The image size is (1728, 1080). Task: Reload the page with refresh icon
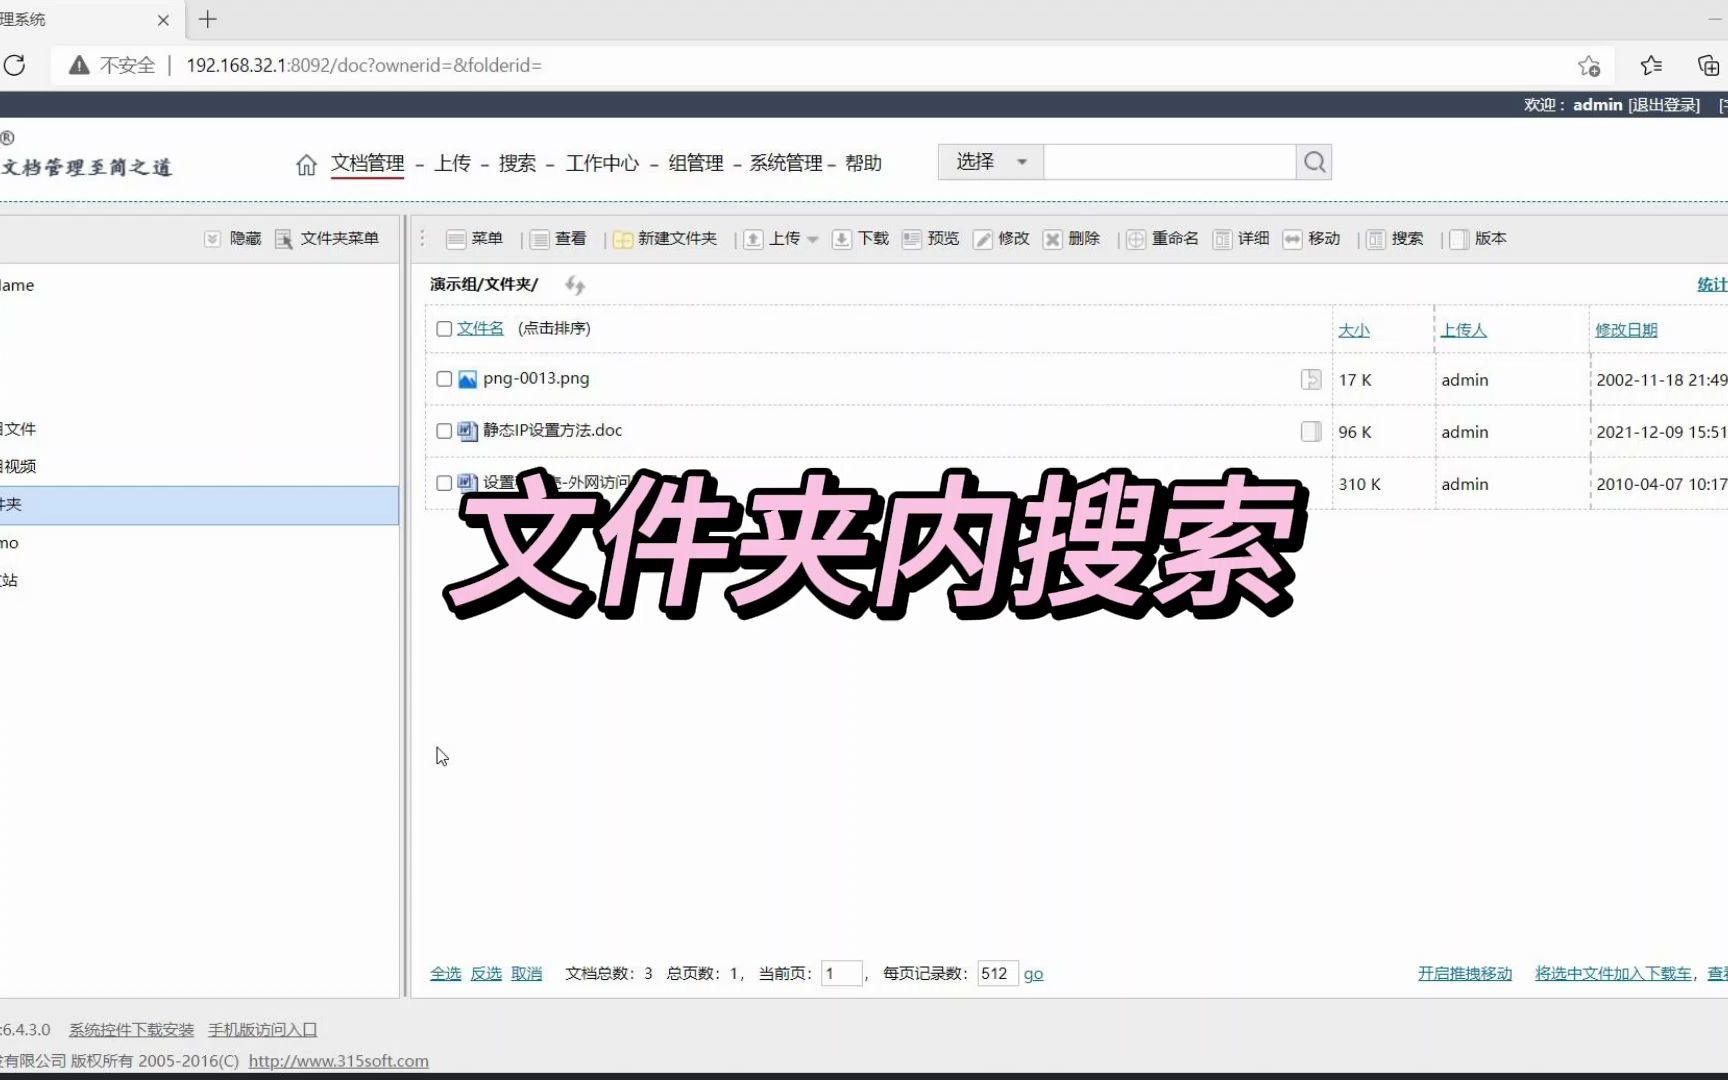(x=15, y=65)
